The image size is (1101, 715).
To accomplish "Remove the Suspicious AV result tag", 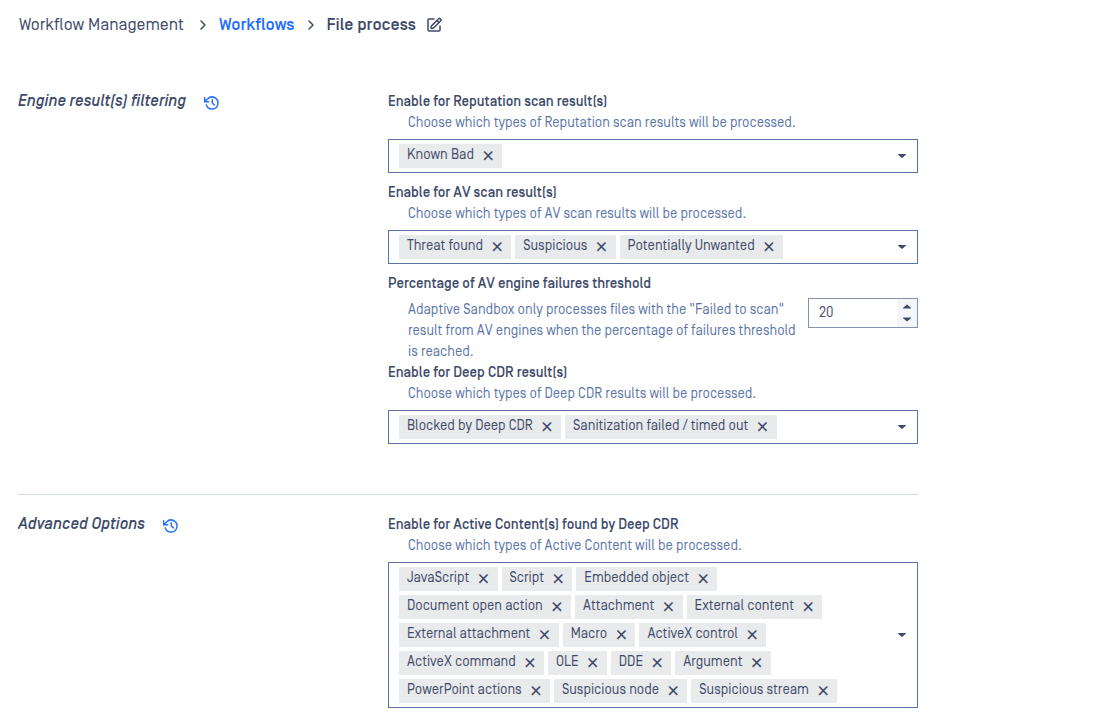I will tap(601, 247).
